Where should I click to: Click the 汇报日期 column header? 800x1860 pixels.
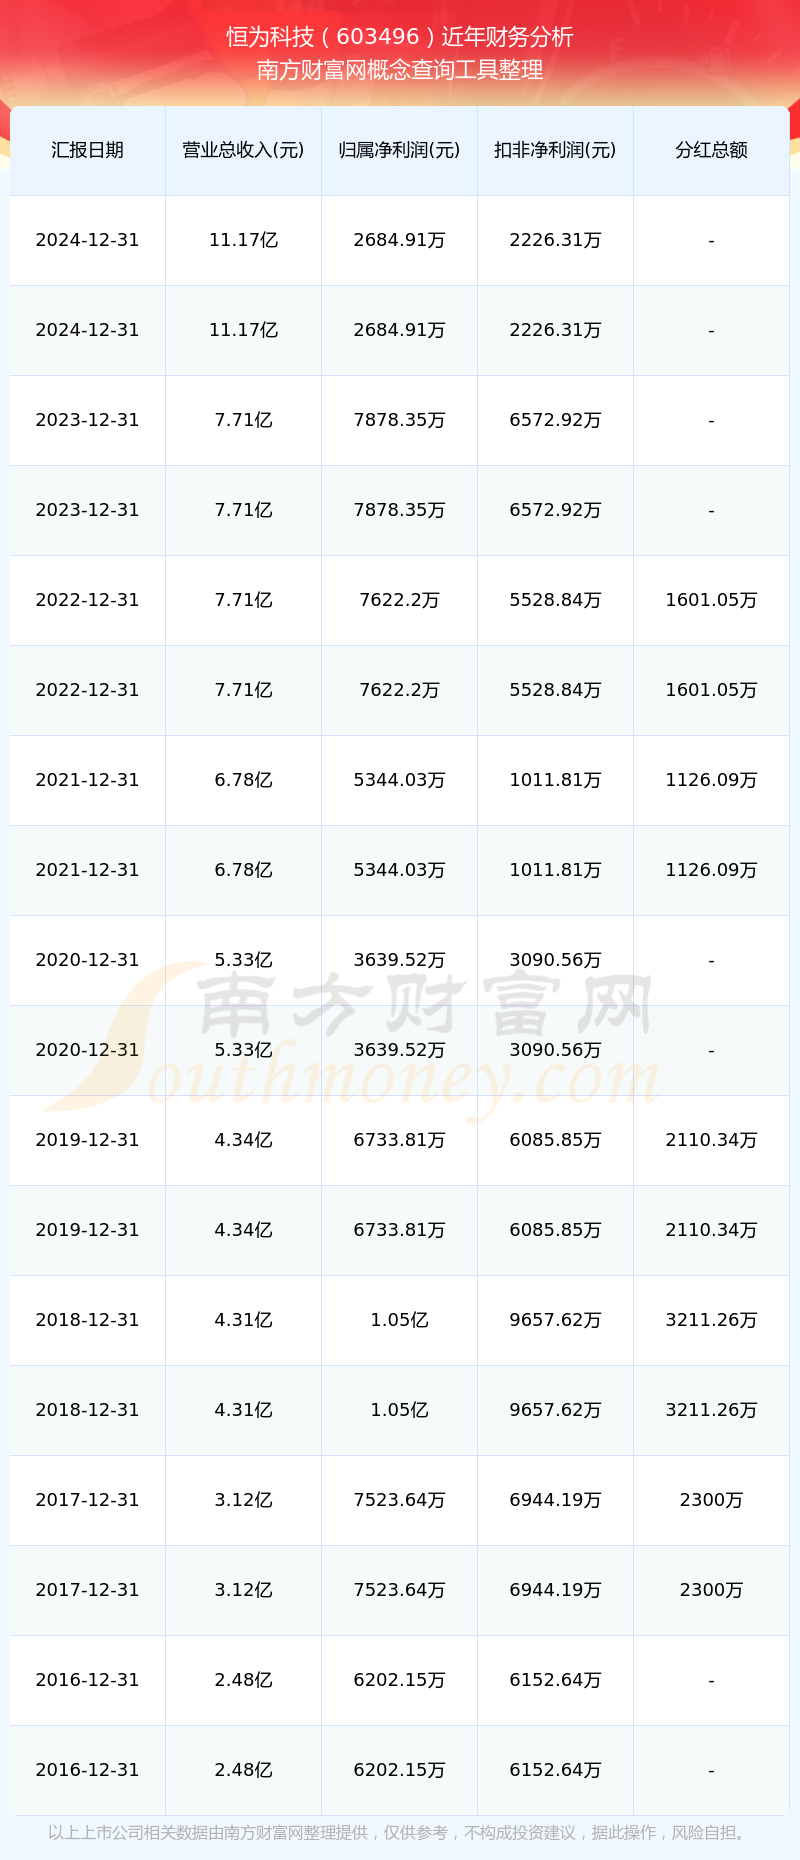pos(87,150)
